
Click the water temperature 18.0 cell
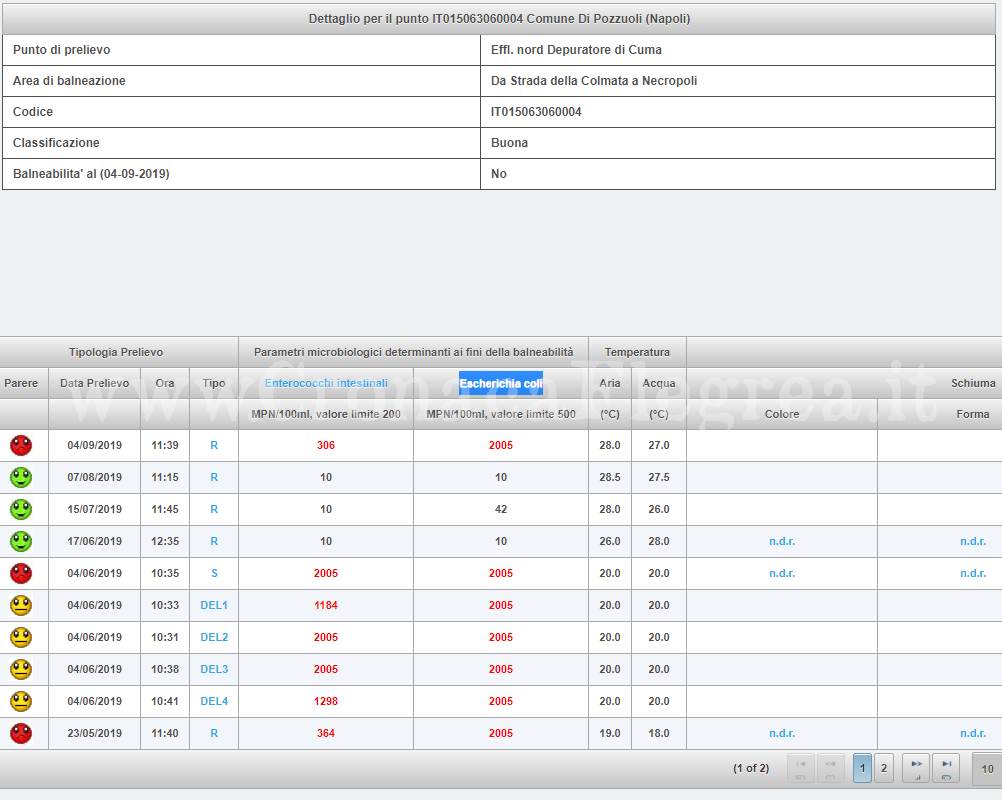(659, 733)
